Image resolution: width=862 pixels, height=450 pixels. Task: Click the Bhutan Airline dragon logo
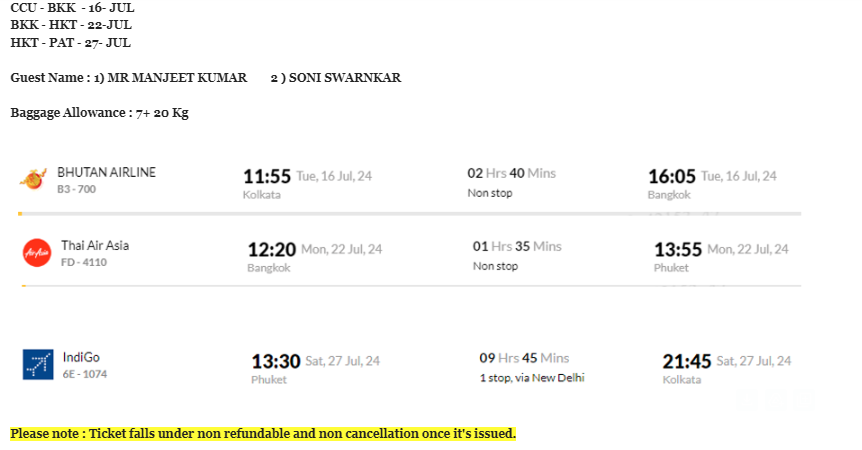(x=33, y=180)
